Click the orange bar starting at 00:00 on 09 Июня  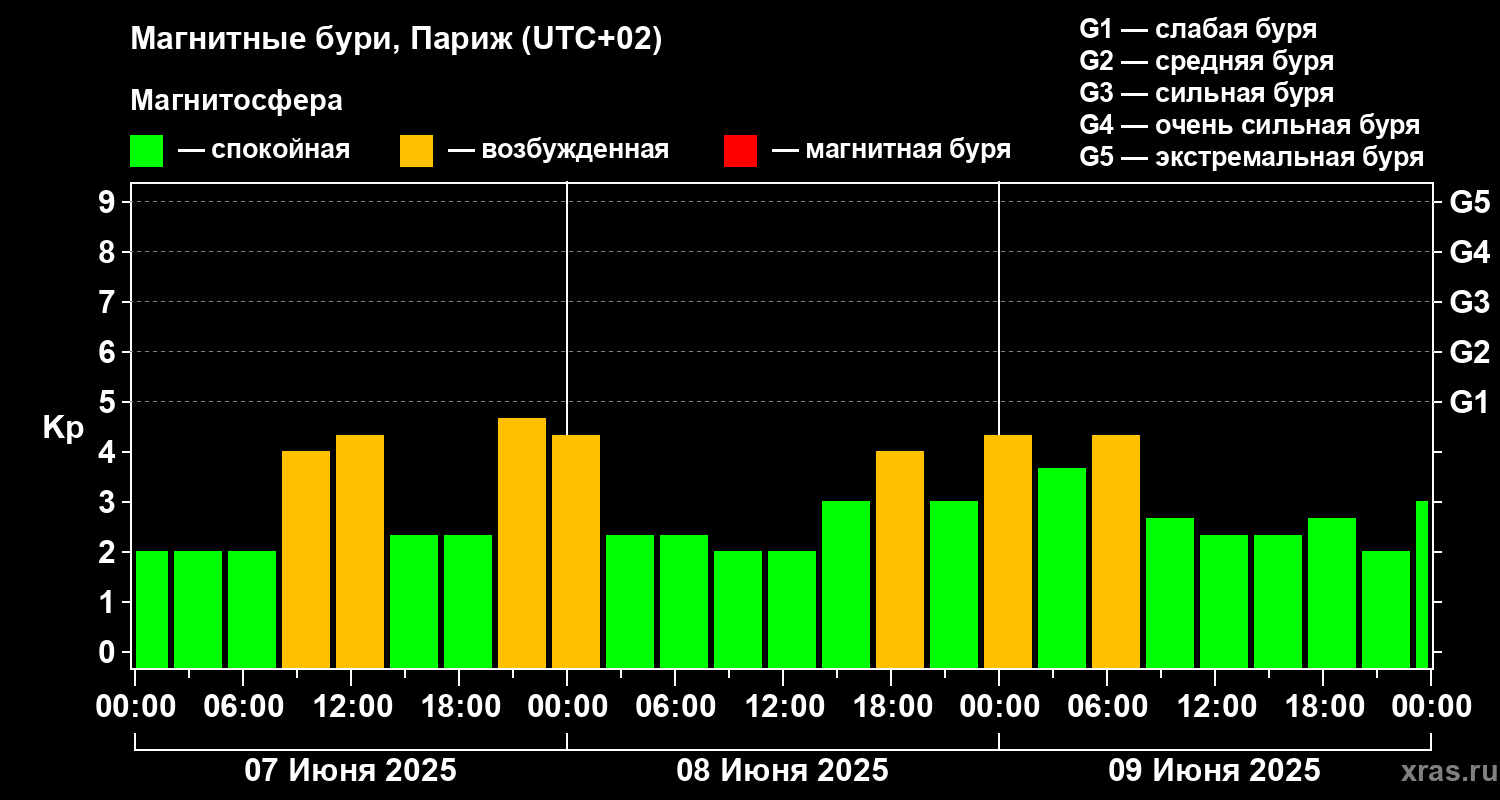click(1008, 551)
